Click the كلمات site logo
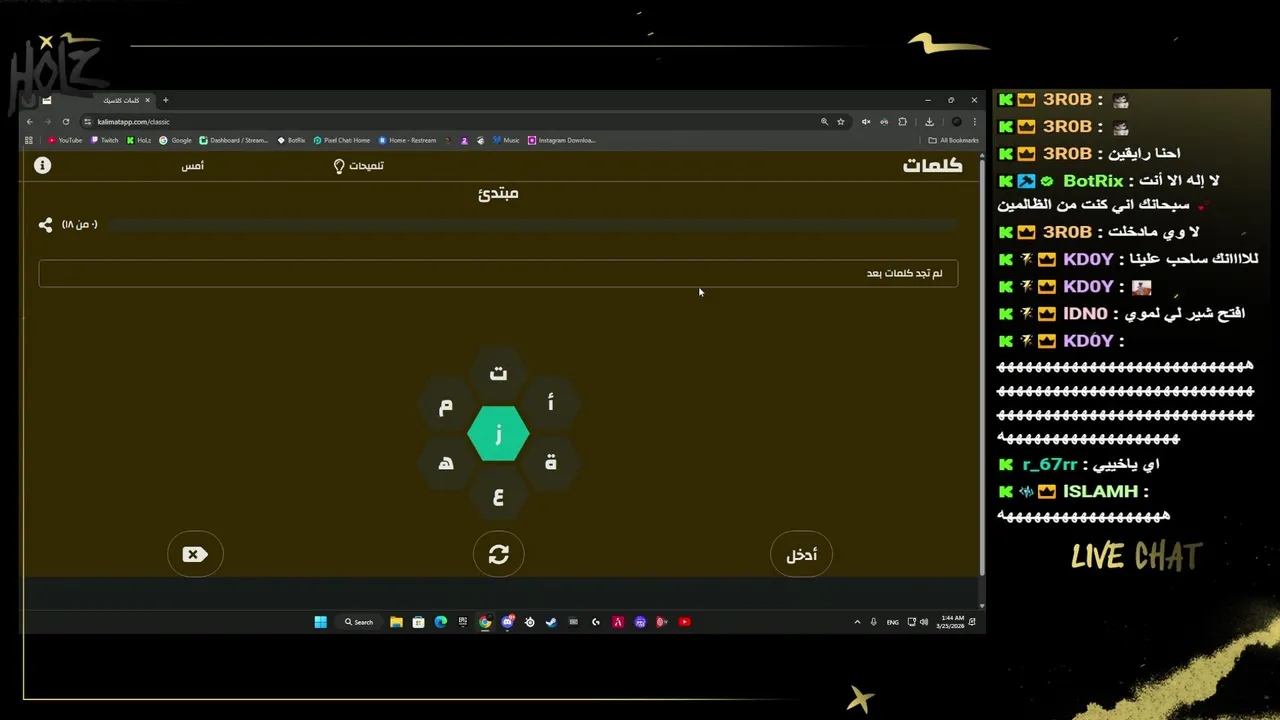The image size is (1280, 720). [x=932, y=165]
